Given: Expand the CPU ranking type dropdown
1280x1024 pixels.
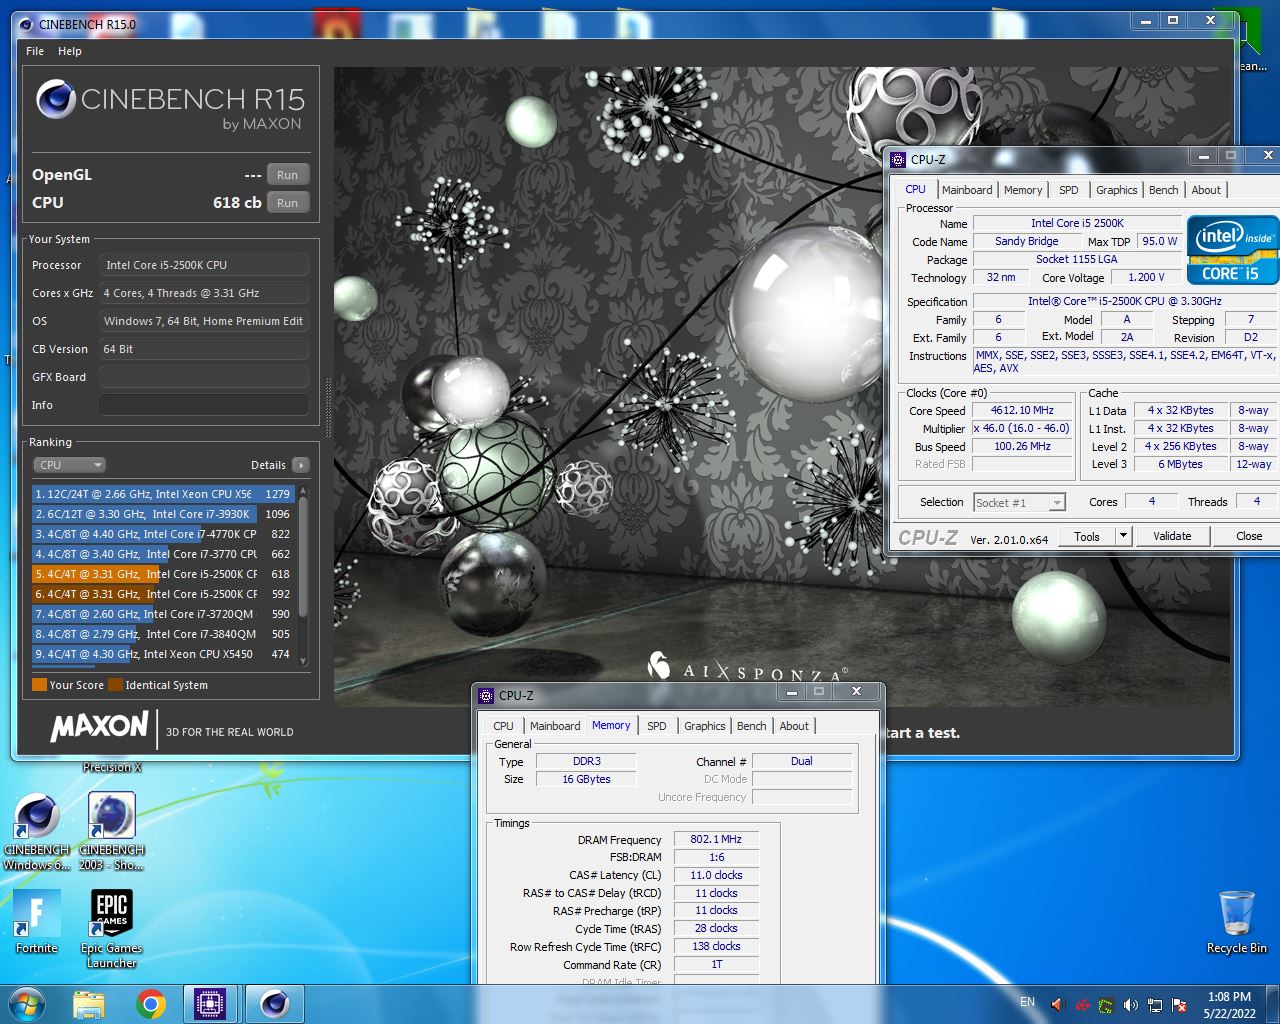Looking at the screenshot, I should coord(69,465).
